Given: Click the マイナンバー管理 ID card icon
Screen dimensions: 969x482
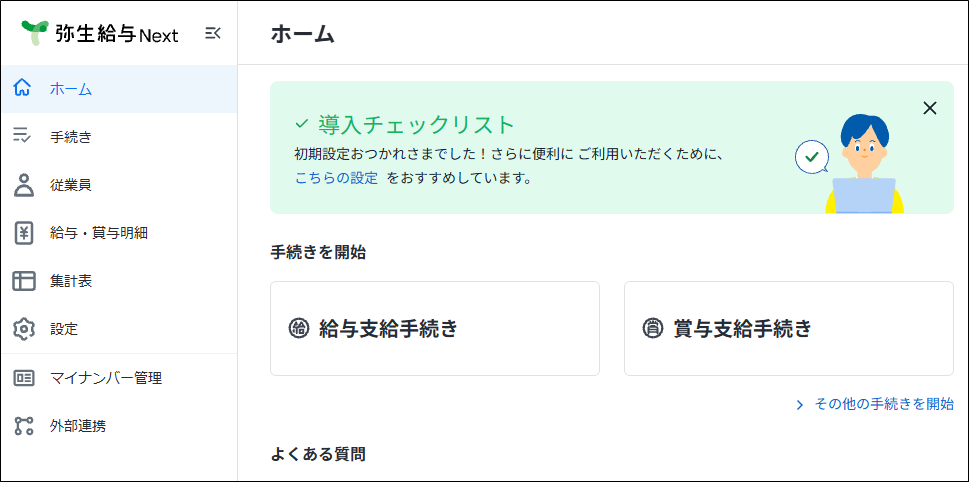Looking at the screenshot, I should [x=24, y=378].
